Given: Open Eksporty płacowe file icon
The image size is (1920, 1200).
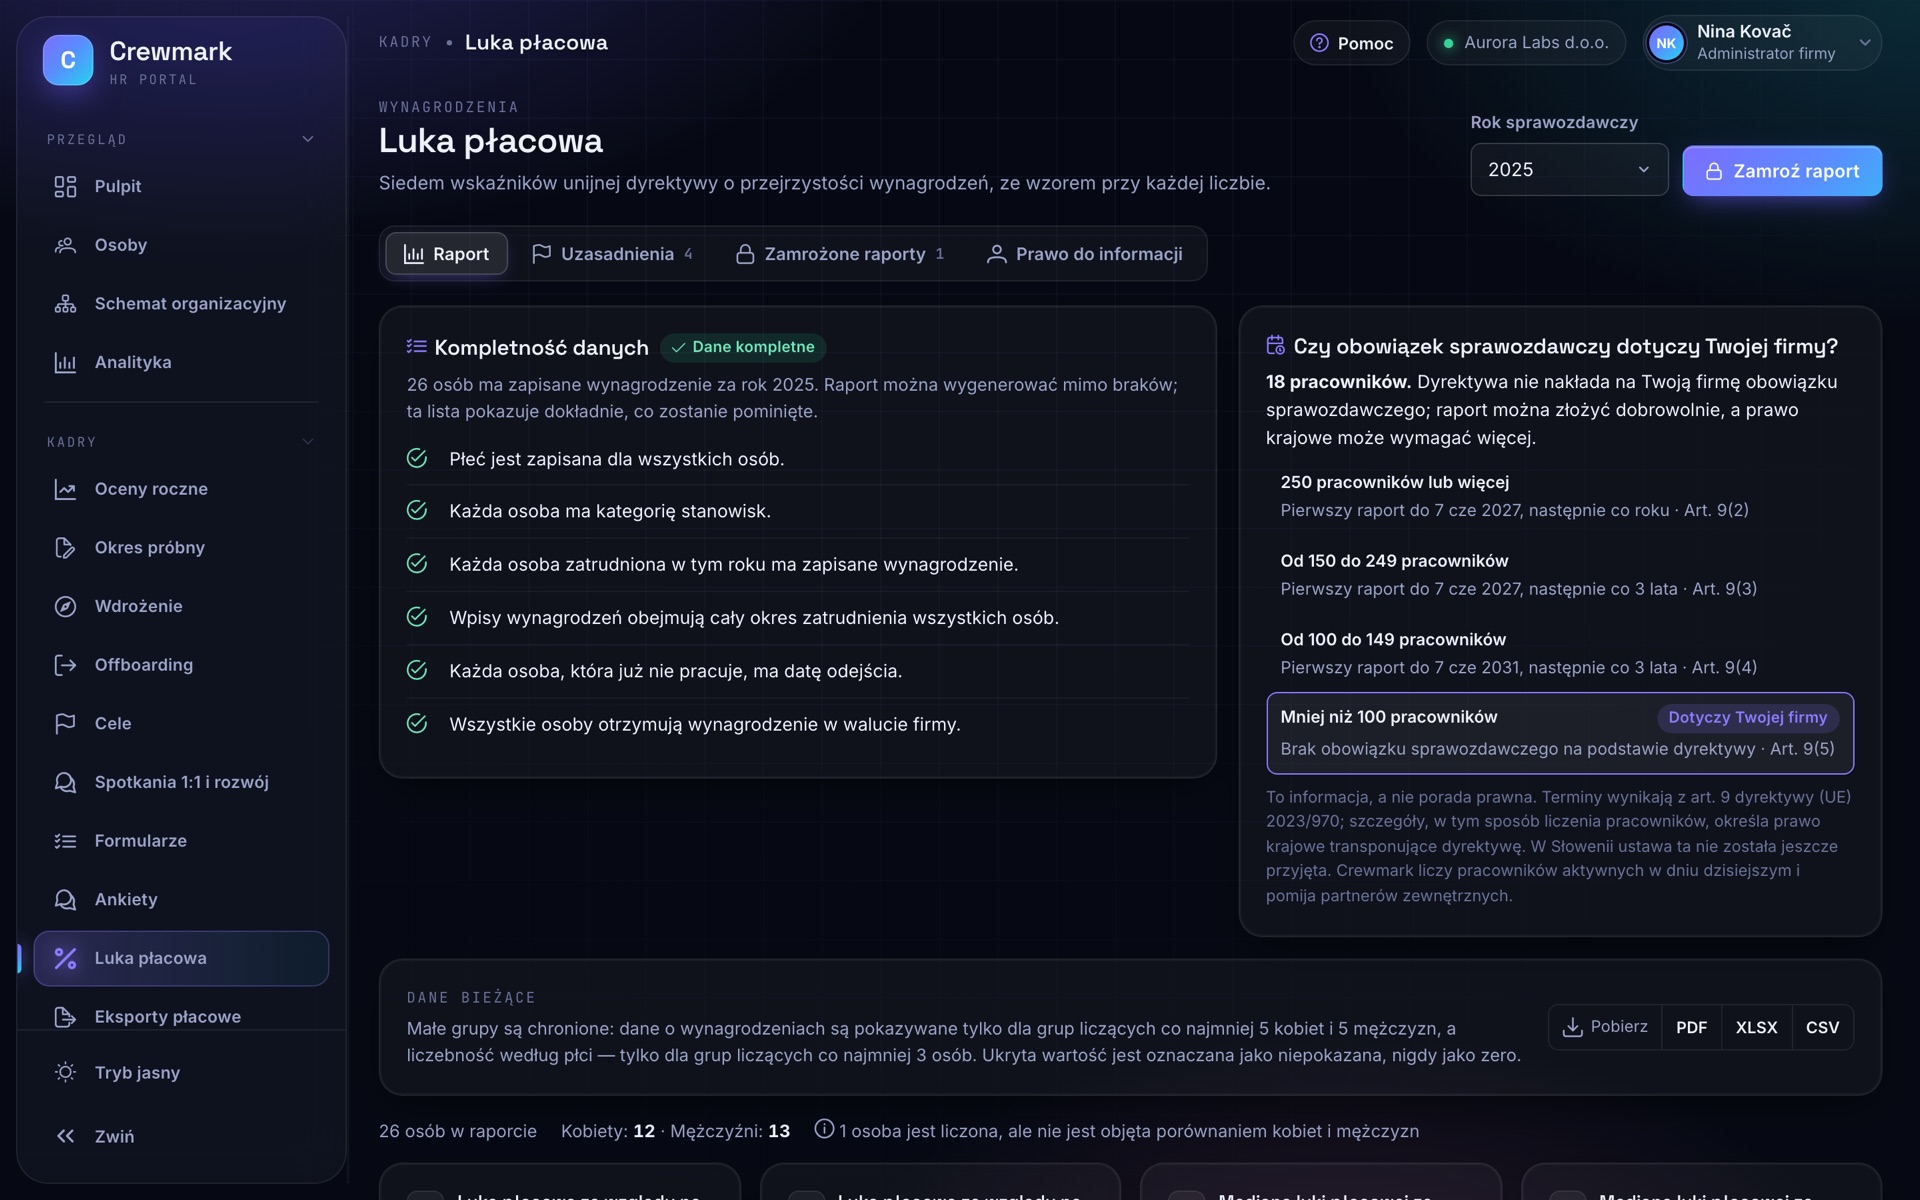Looking at the screenshot, I should [65, 1017].
